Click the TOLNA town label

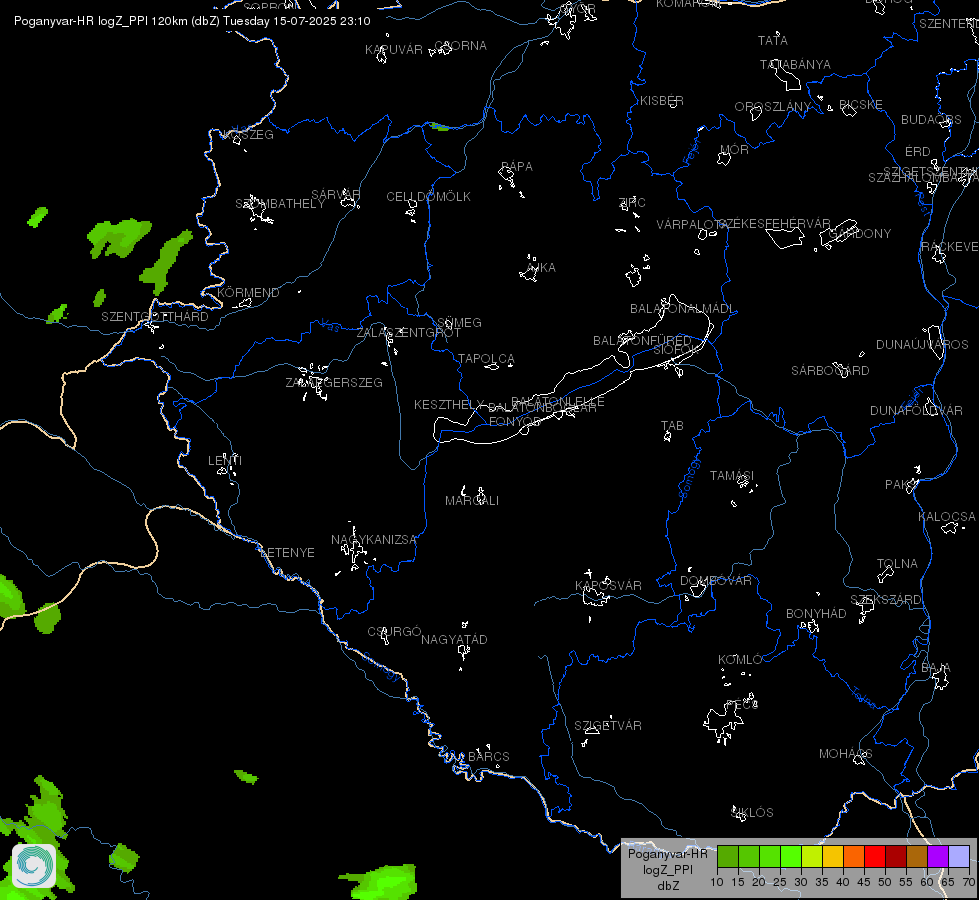pyautogui.click(x=897, y=564)
